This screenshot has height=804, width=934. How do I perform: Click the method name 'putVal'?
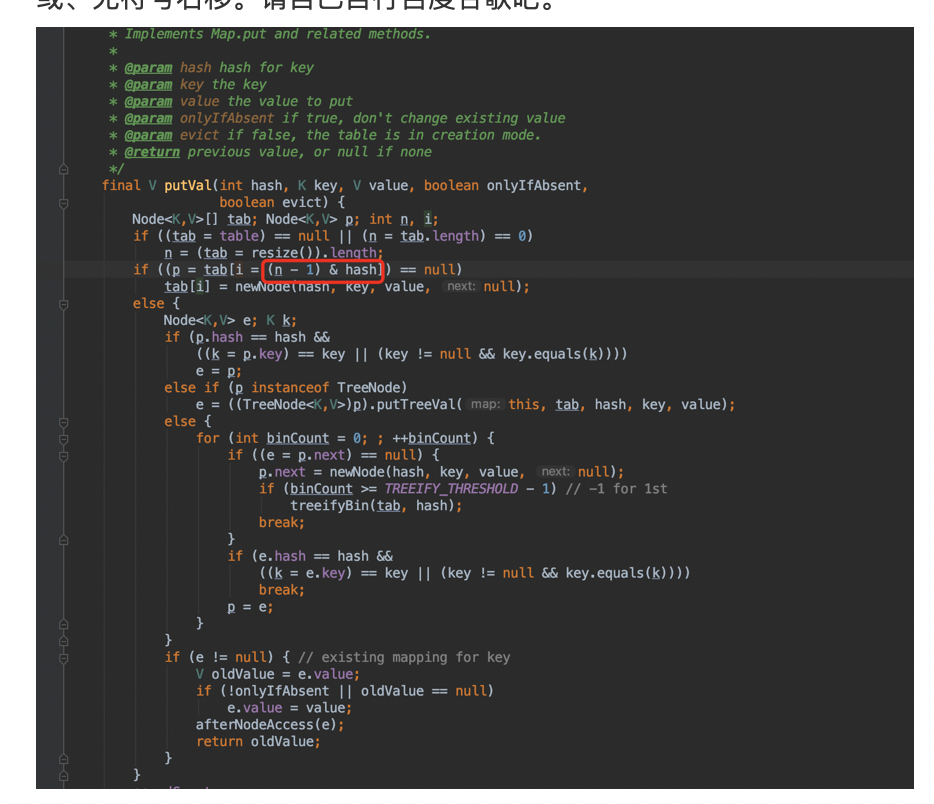click(188, 185)
